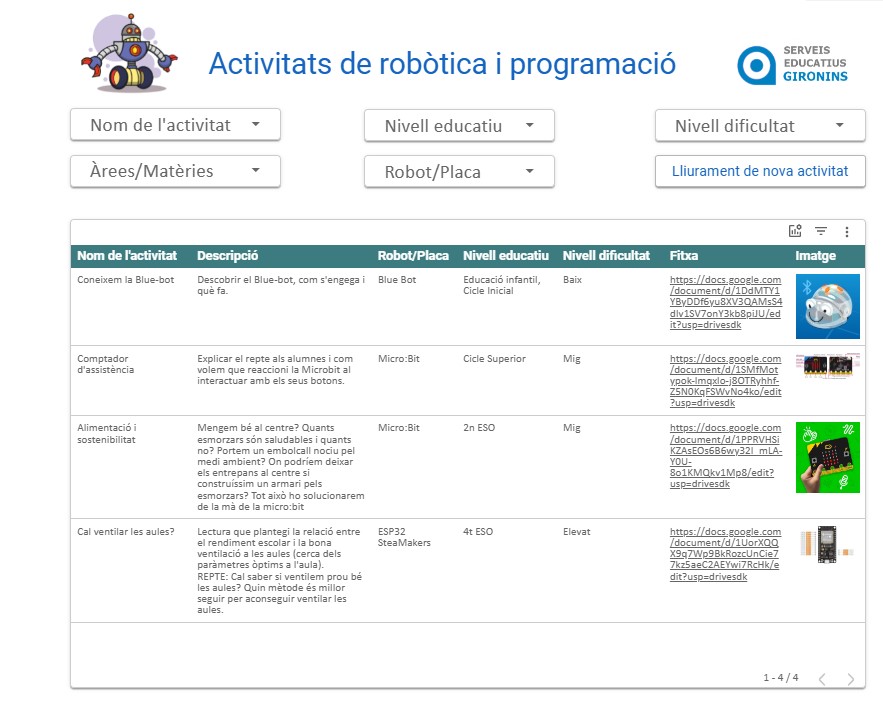Open the three-dot more options menu
The width and height of the screenshot is (883, 703).
coord(847,231)
